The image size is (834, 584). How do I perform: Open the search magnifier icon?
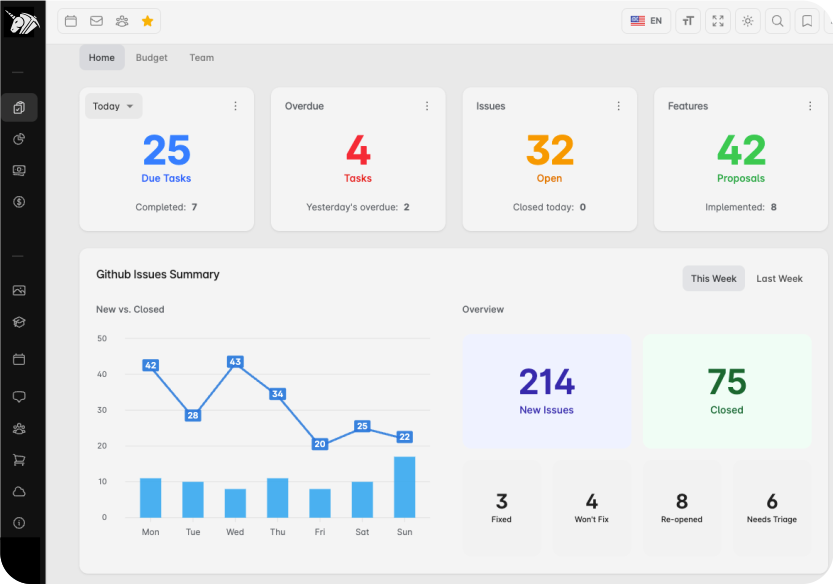777,21
